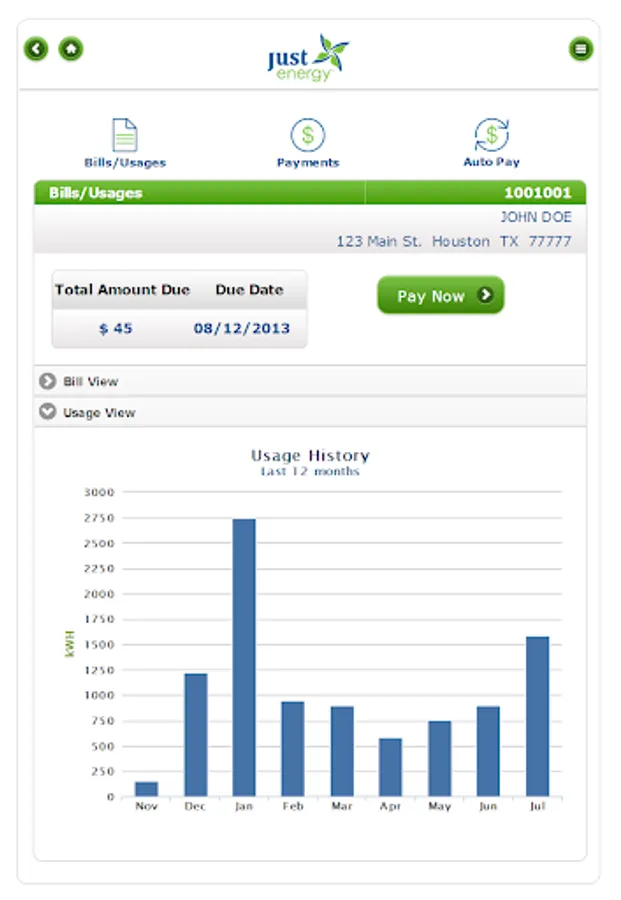The height and width of the screenshot is (900, 621).
Task: Click the Dec usage bar
Action: coord(196,735)
